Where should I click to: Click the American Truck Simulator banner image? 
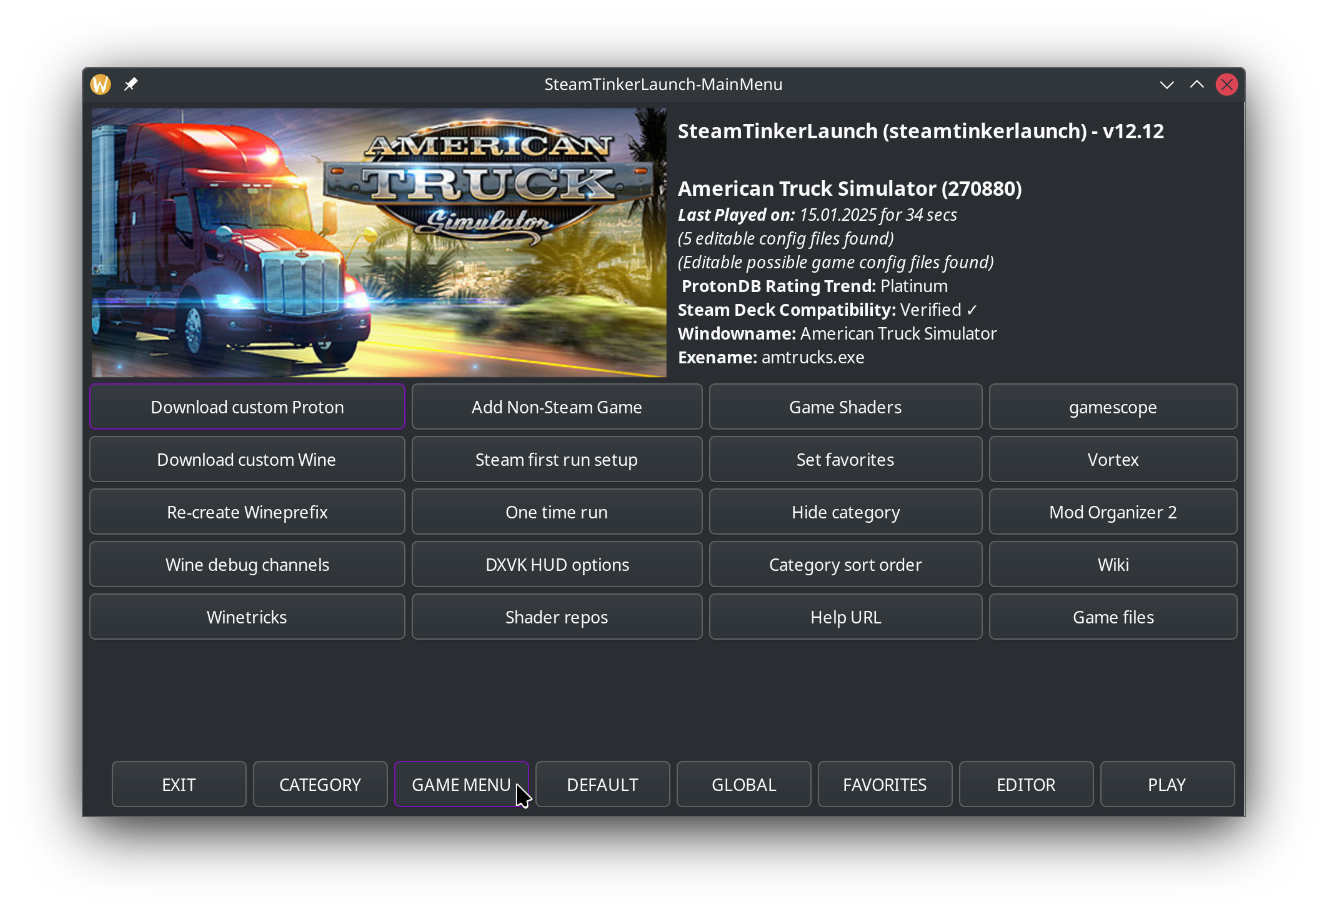tap(379, 243)
